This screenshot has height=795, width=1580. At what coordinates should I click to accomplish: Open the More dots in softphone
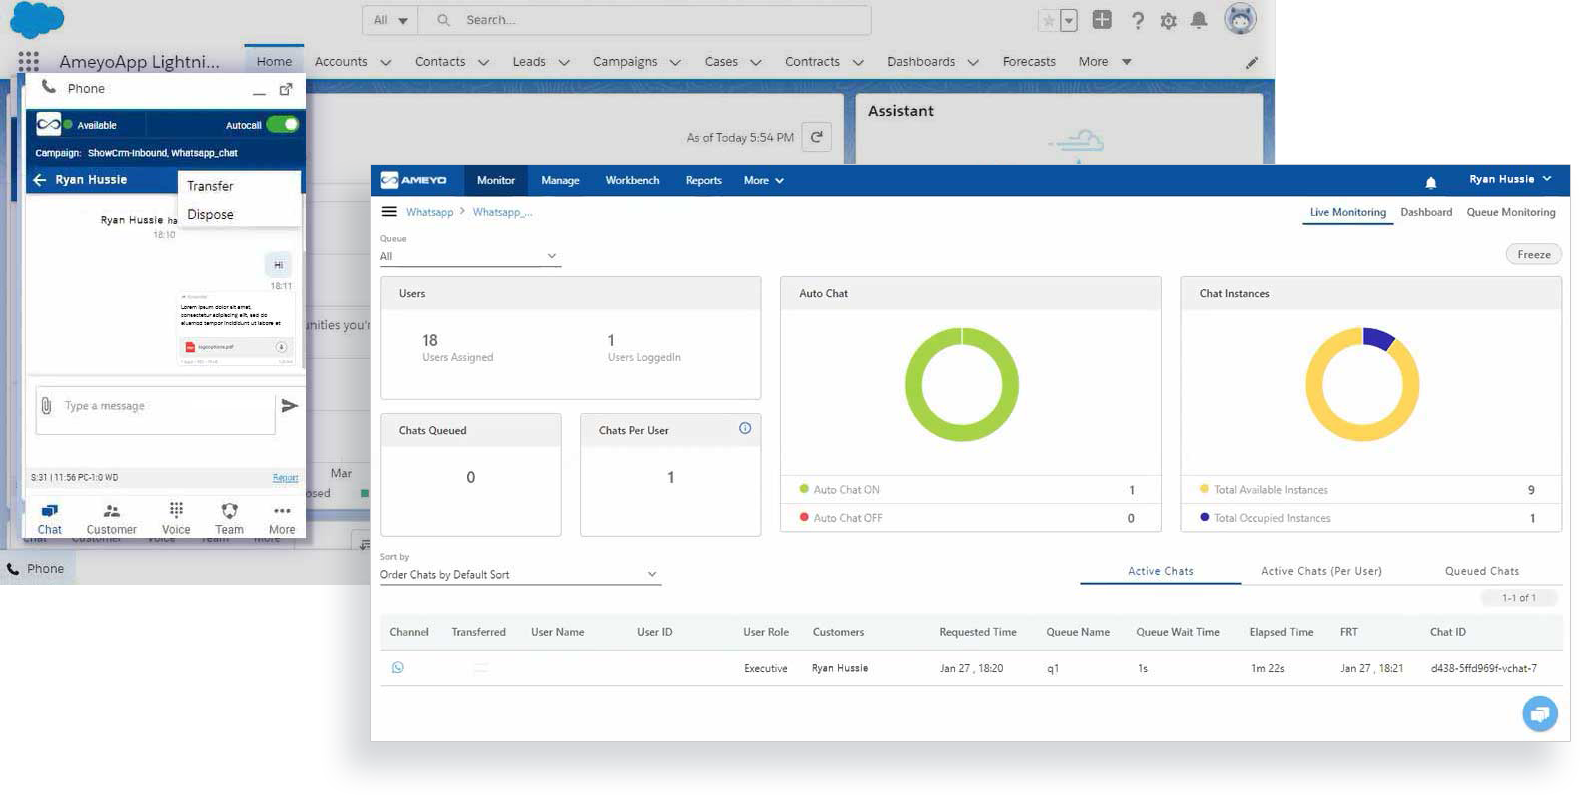[282, 518]
